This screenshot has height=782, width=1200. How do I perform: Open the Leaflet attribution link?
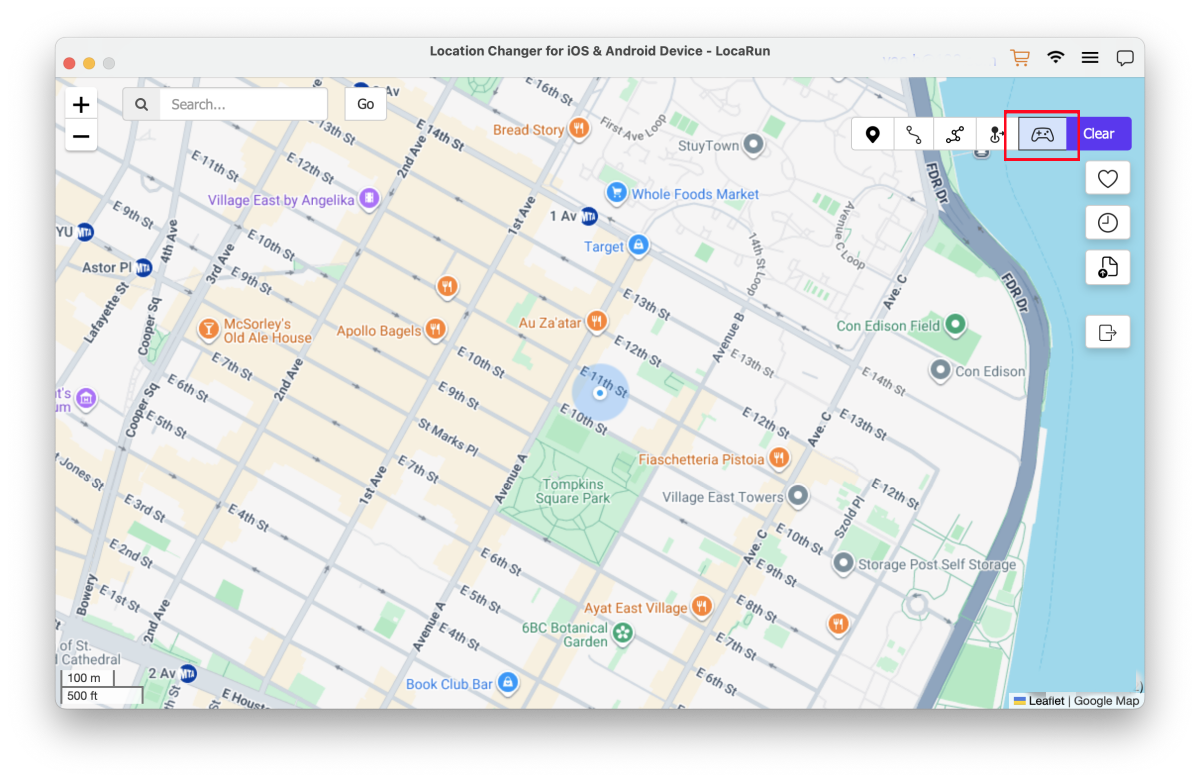tap(1046, 701)
